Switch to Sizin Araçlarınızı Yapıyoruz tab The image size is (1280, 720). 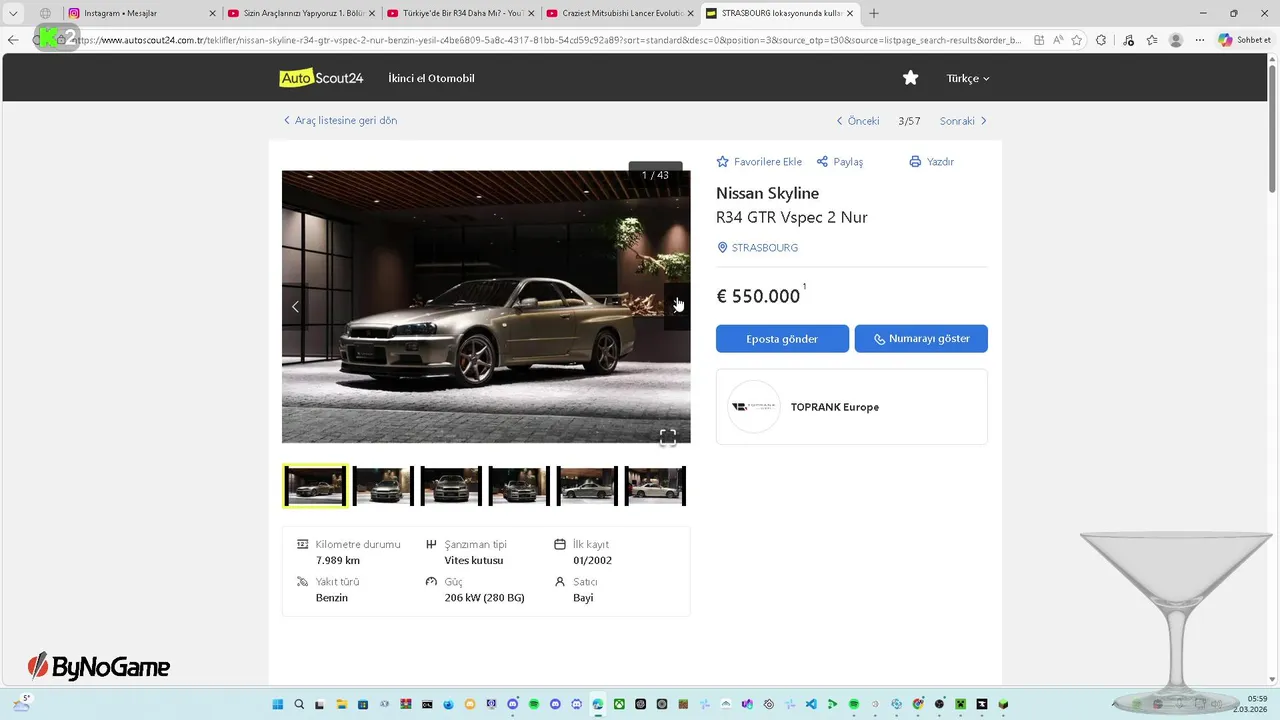[x=302, y=13]
